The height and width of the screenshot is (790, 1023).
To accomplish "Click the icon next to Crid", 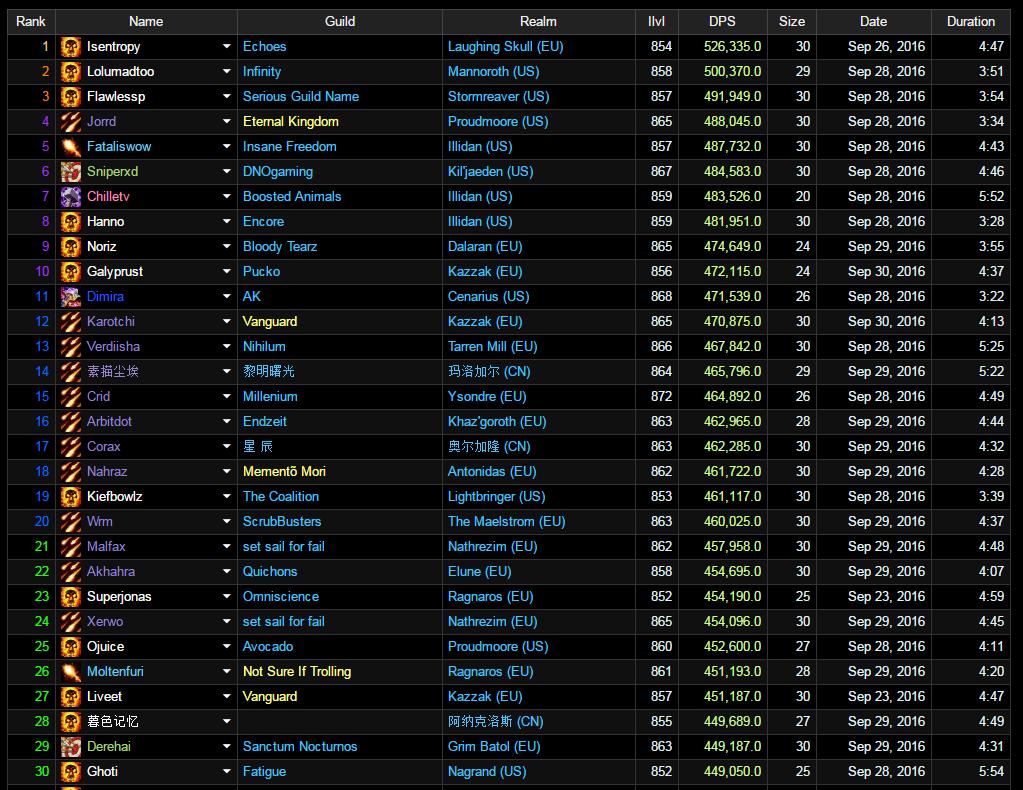I will coord(70,397).
